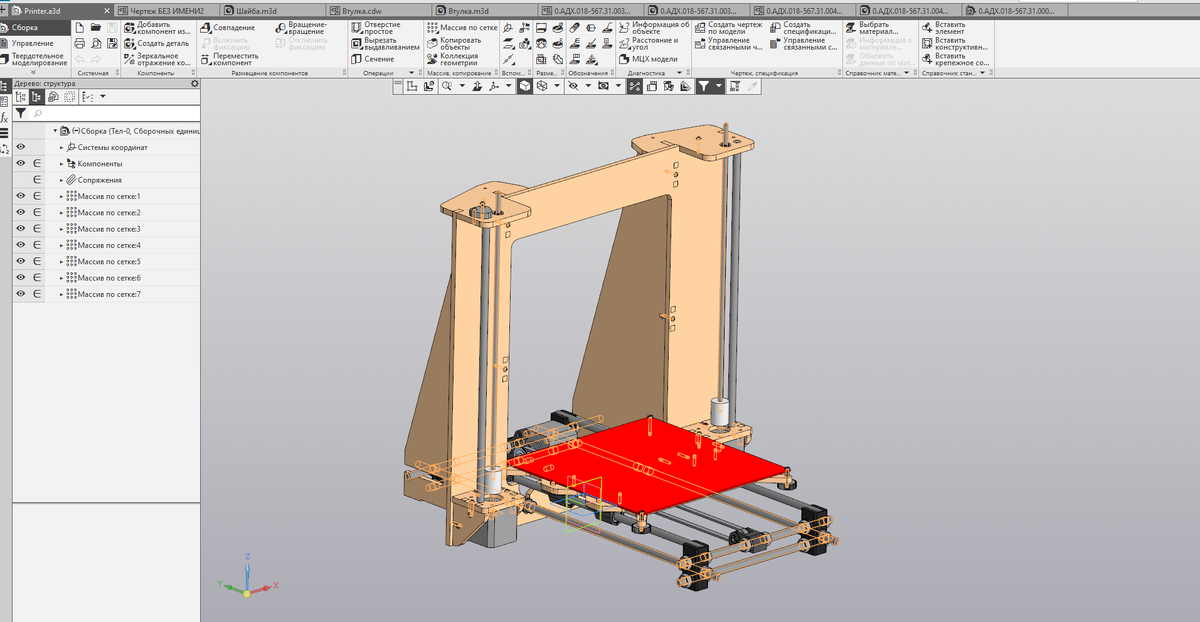
Task: Click Создать чертеж по модели
Action: click(728, 28)
